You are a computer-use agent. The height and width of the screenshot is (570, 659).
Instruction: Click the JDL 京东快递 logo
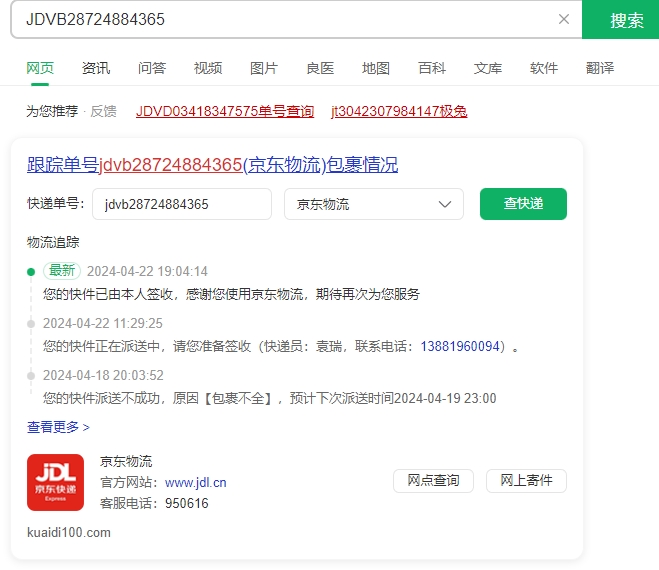click(55, 482)
